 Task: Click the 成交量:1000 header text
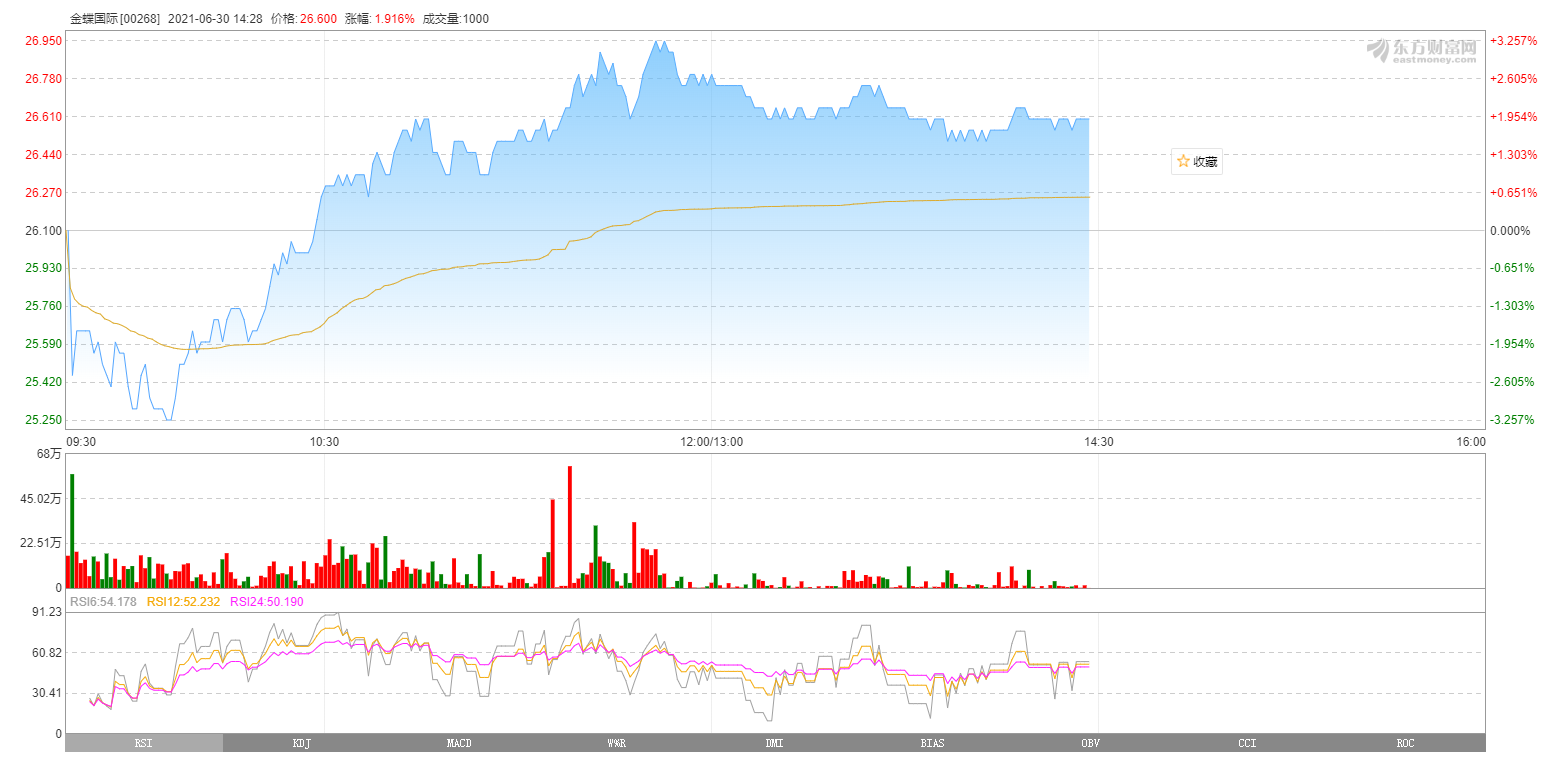pos(456,18)
